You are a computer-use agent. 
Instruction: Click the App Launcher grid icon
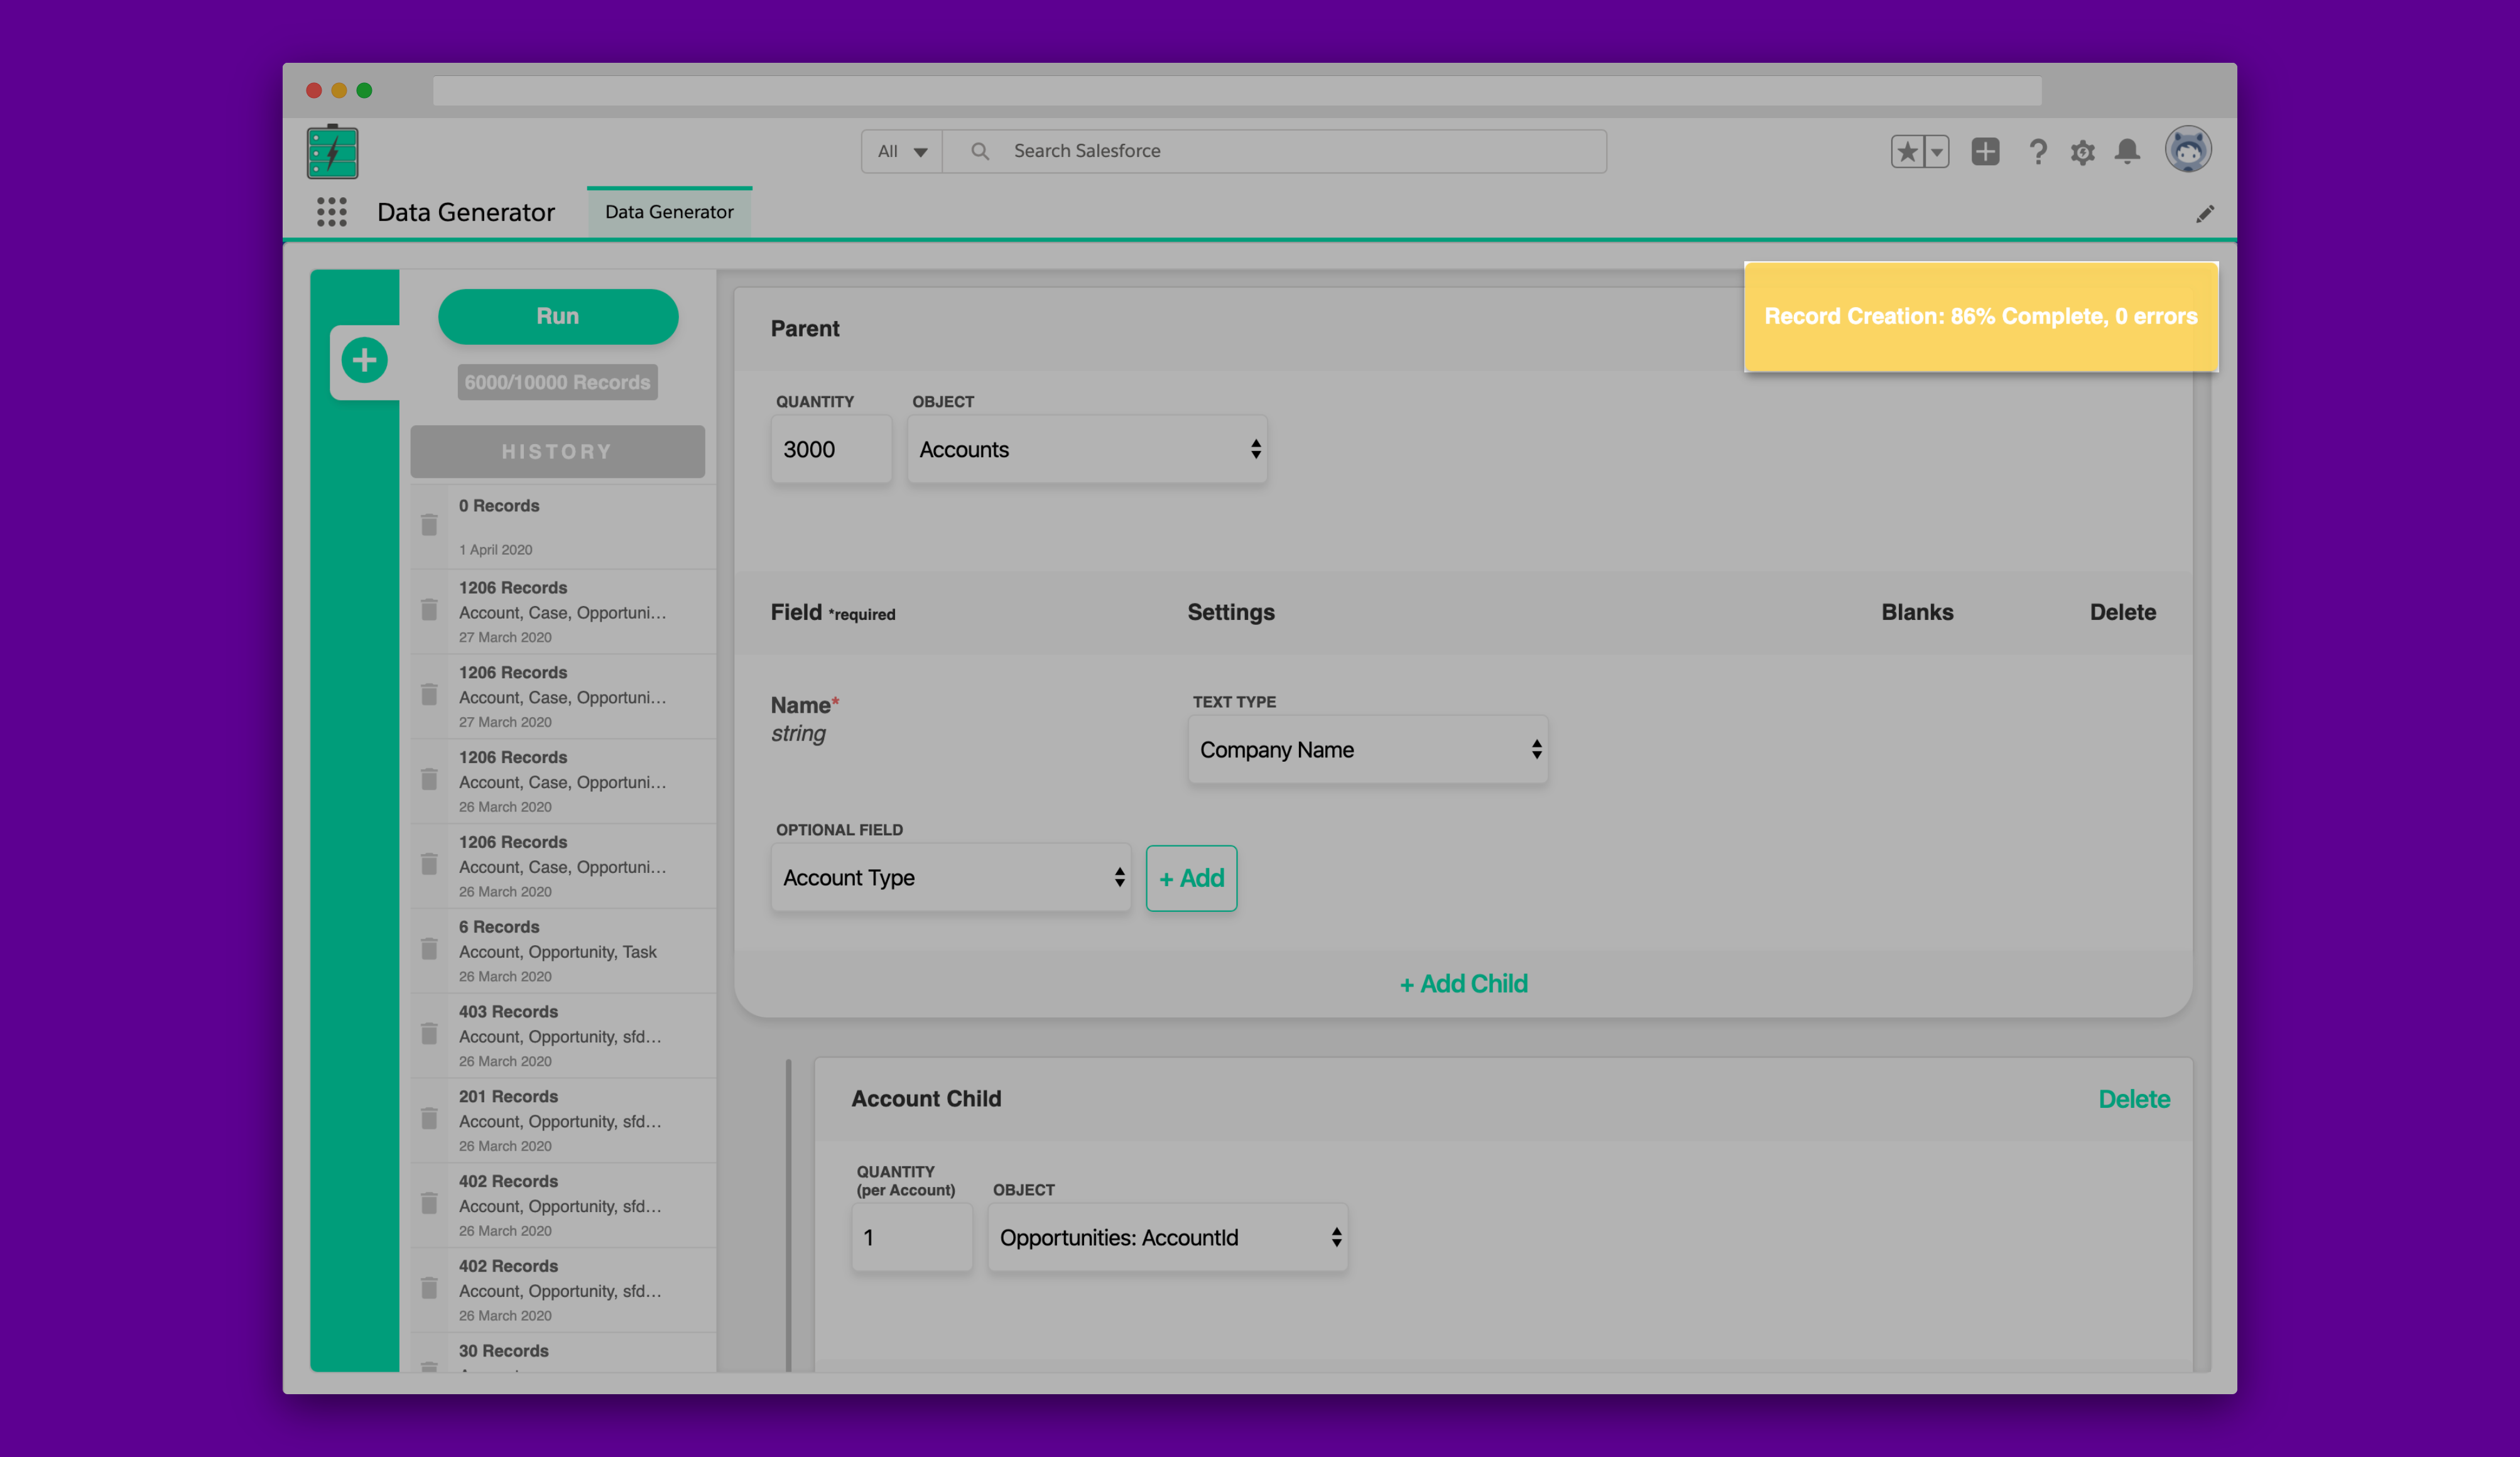(331, 212)
